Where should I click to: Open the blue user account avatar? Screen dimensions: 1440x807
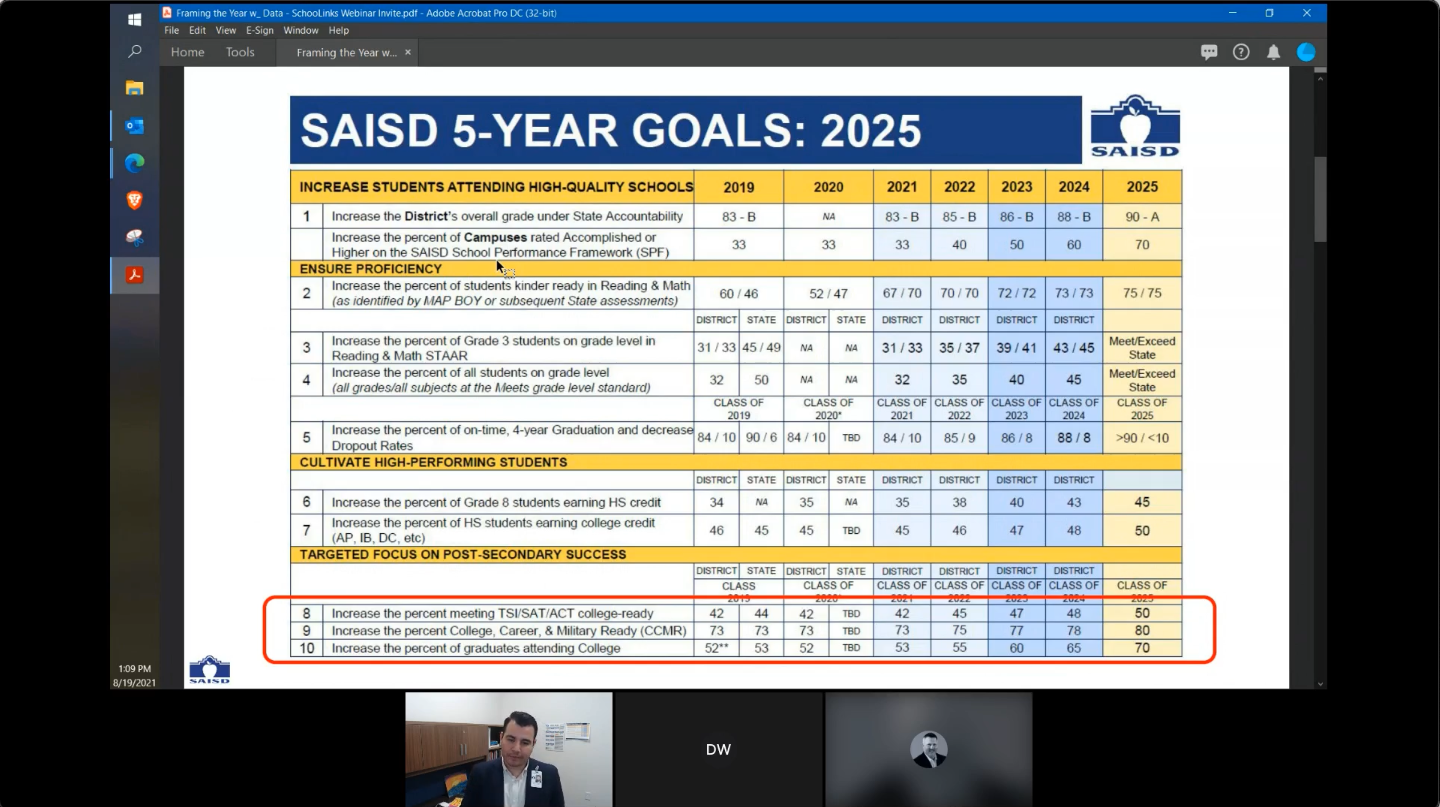pyautogui.click(x=1306, y=51)
